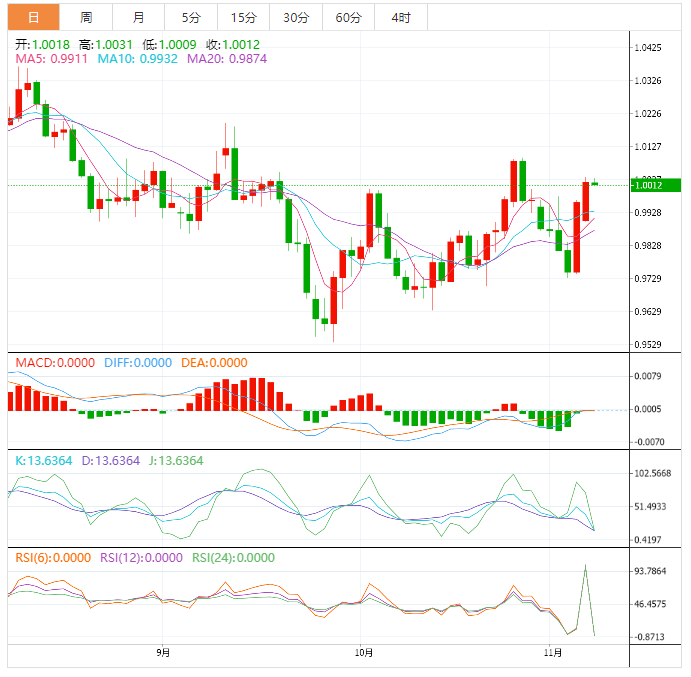Screen dimensions: 691x677
Task: Click the opening price 开:1.0018
Action: click(42, 45)
